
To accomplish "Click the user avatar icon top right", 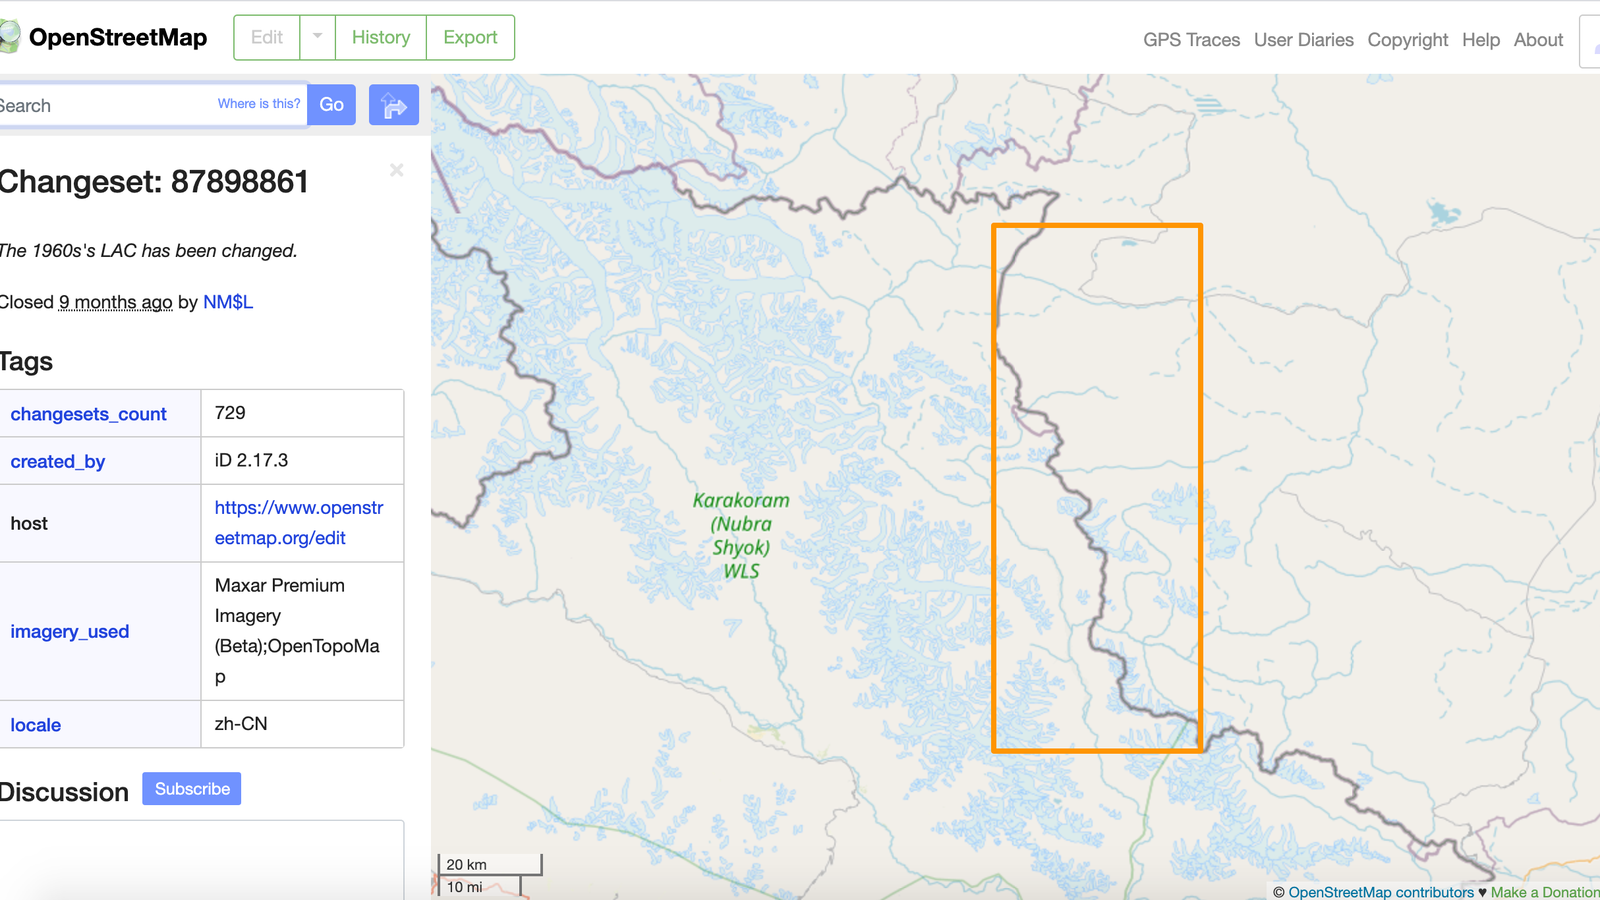I will (1592, 40).
